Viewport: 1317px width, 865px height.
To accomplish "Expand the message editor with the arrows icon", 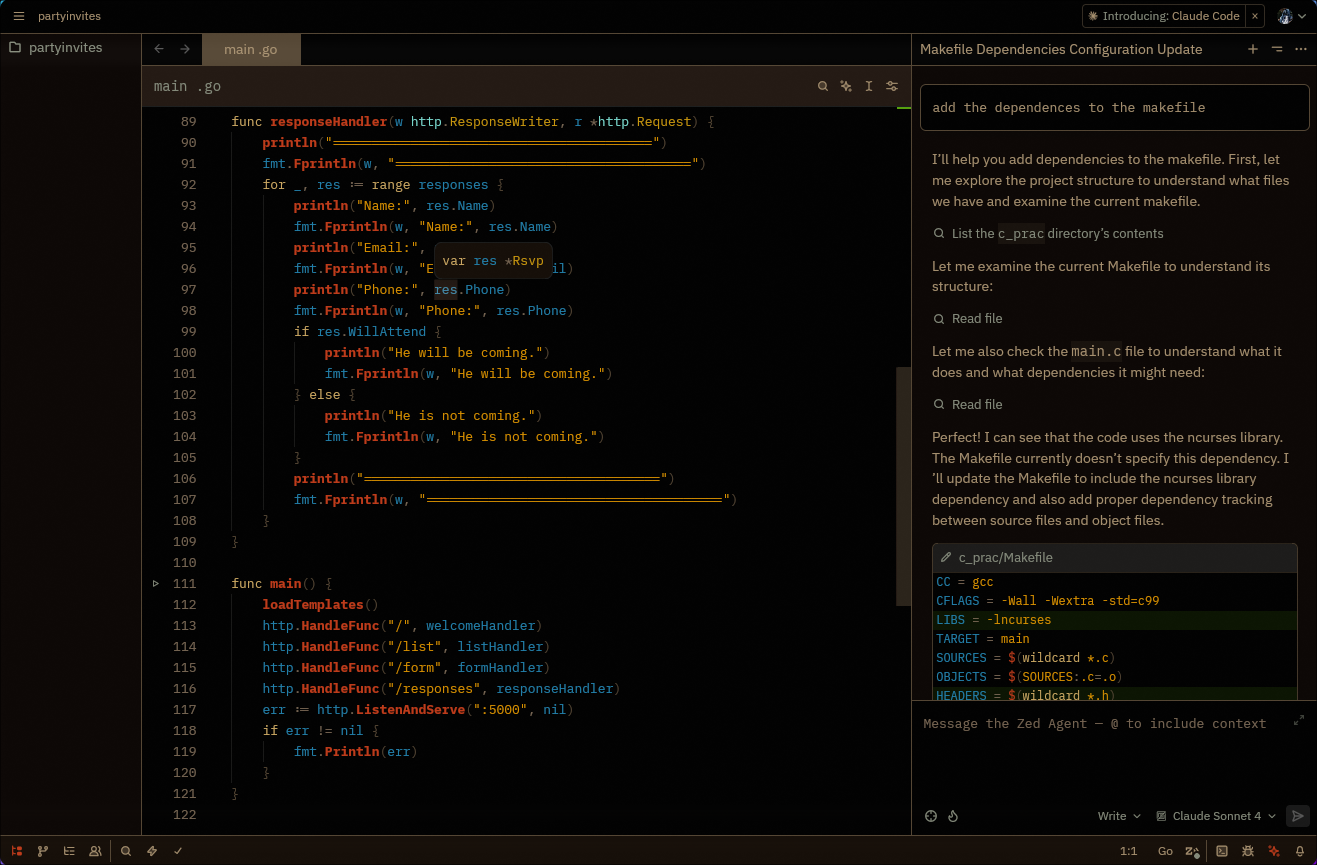I will click(1299, 720).
